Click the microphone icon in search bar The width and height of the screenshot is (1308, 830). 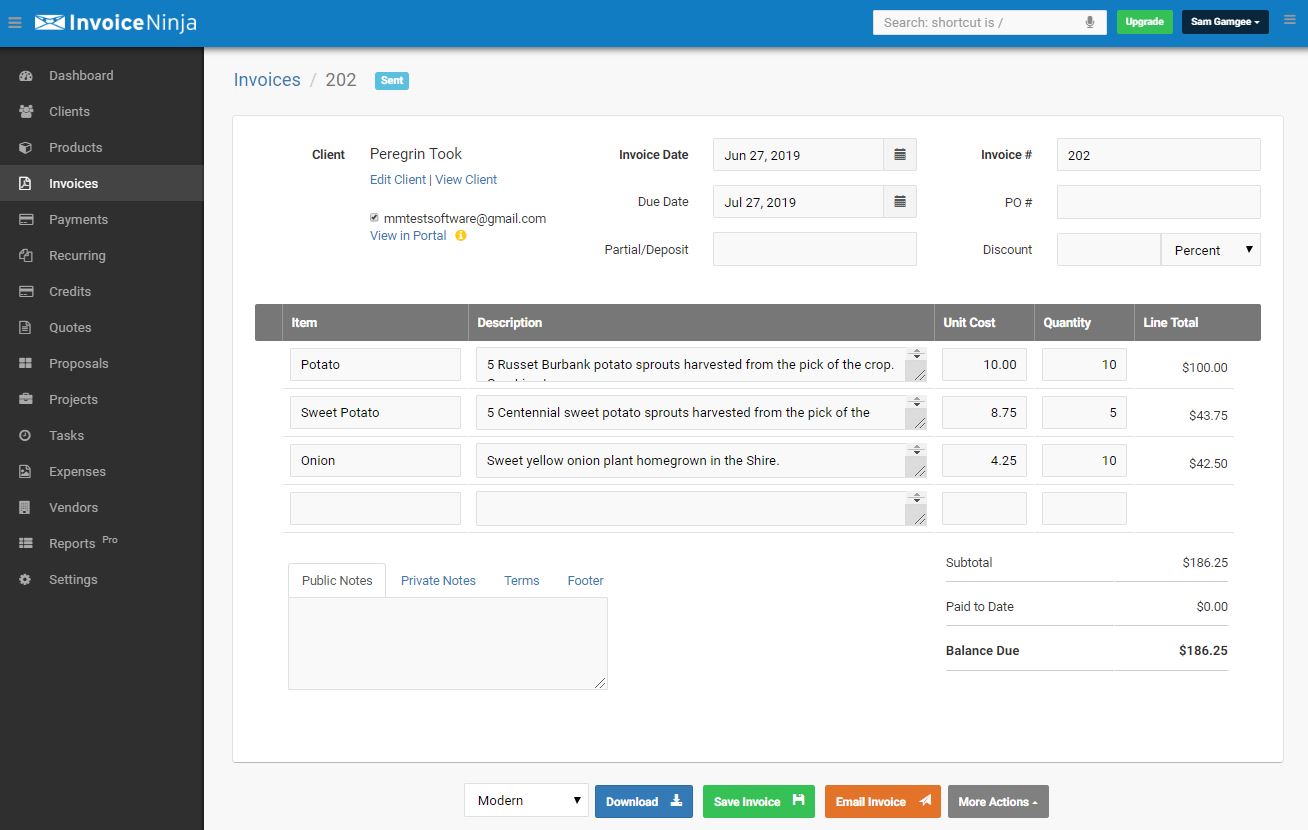(1090, 22)
